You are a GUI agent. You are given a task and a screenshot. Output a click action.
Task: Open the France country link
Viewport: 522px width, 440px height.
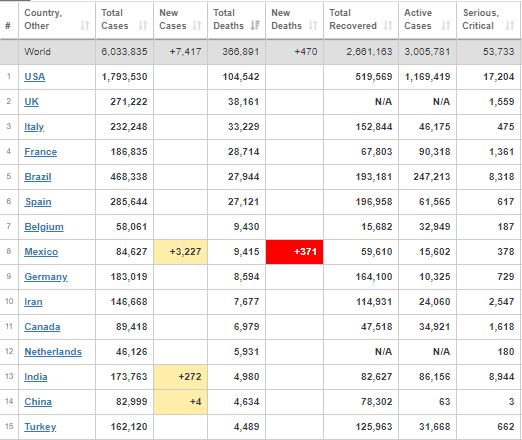tap(41, 152)
